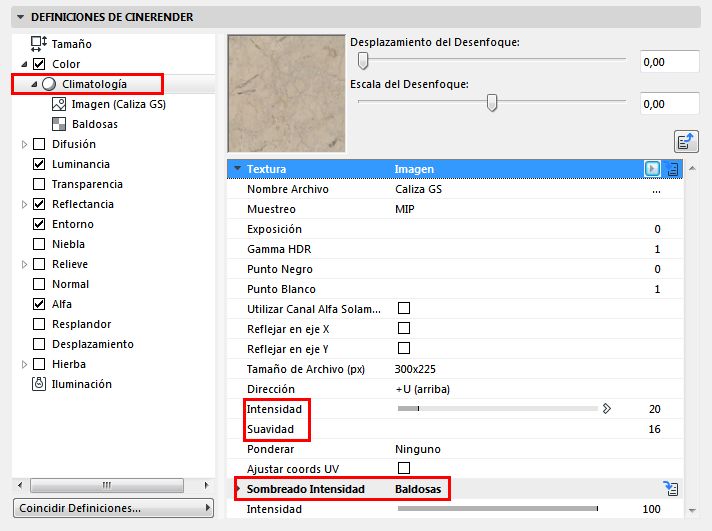Viewport: 712px width, 531px height.
Task: Select the Baldosas tree row
Action: coord(114,124)
